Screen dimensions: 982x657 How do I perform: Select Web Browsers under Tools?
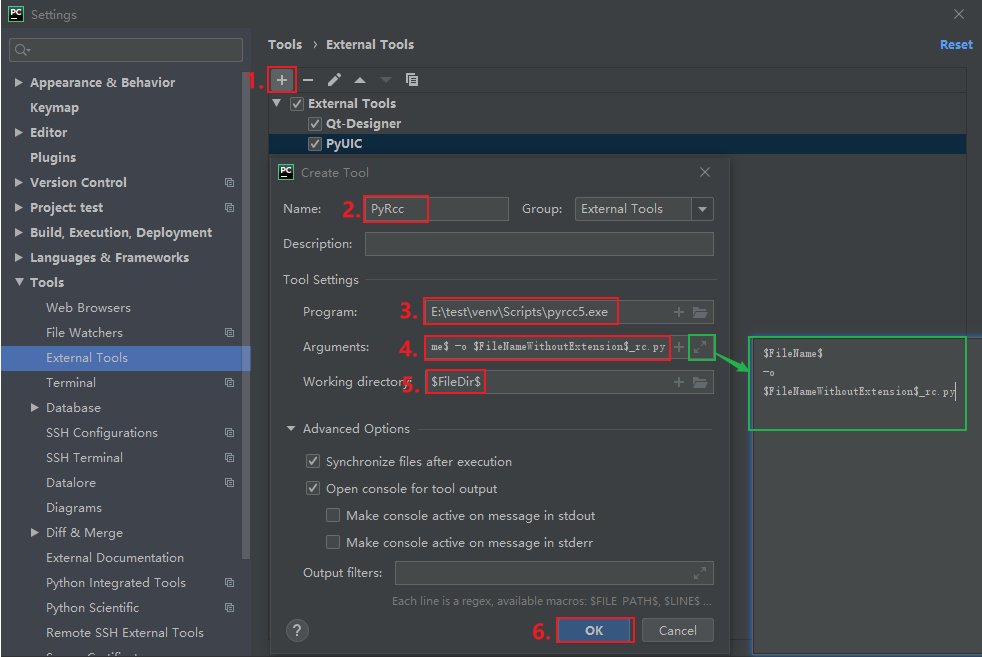click(x=88, y=308)
